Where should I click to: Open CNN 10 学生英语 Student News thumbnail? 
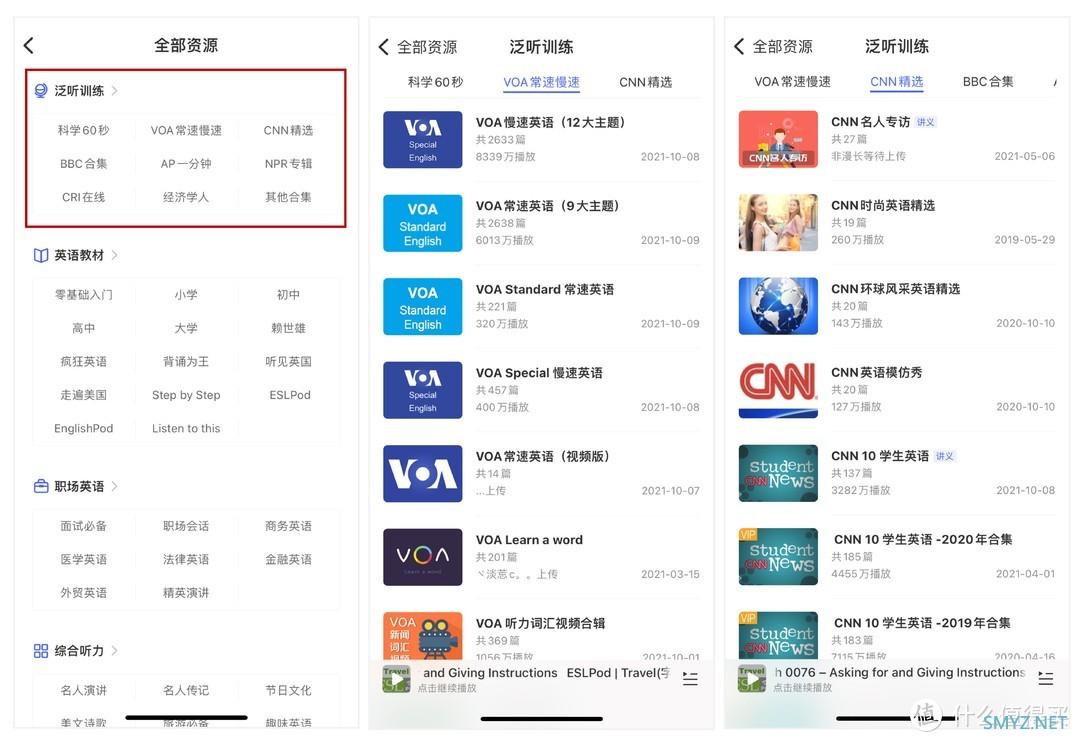tap(778, 473)
